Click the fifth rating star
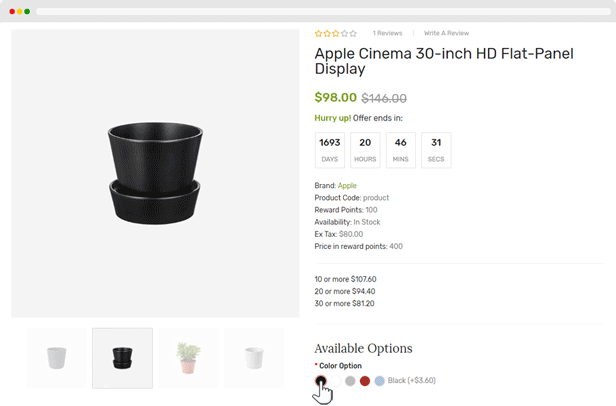Screen dimensions: 616x406 (353, 33)
